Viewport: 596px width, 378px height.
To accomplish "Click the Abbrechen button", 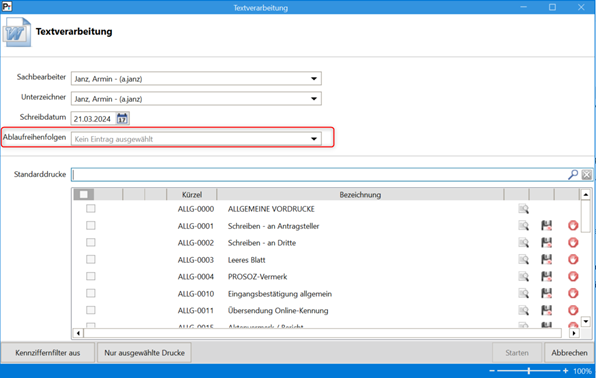I will pyautogui.click(x=569, y=353).
